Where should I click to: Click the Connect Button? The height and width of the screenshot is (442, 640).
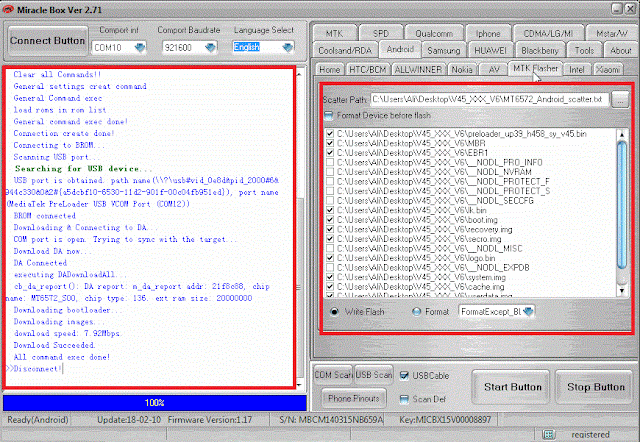pyautogui.click(x=48, y=40)
